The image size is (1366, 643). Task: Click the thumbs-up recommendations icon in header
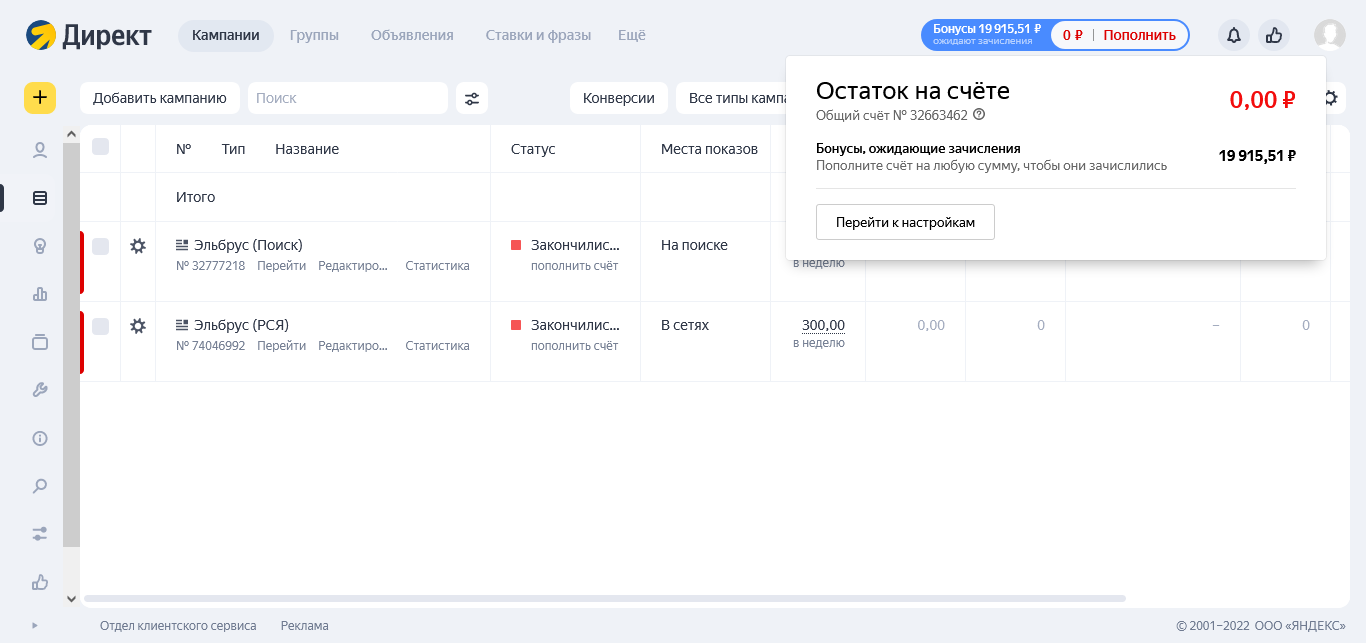(1274, 35)
